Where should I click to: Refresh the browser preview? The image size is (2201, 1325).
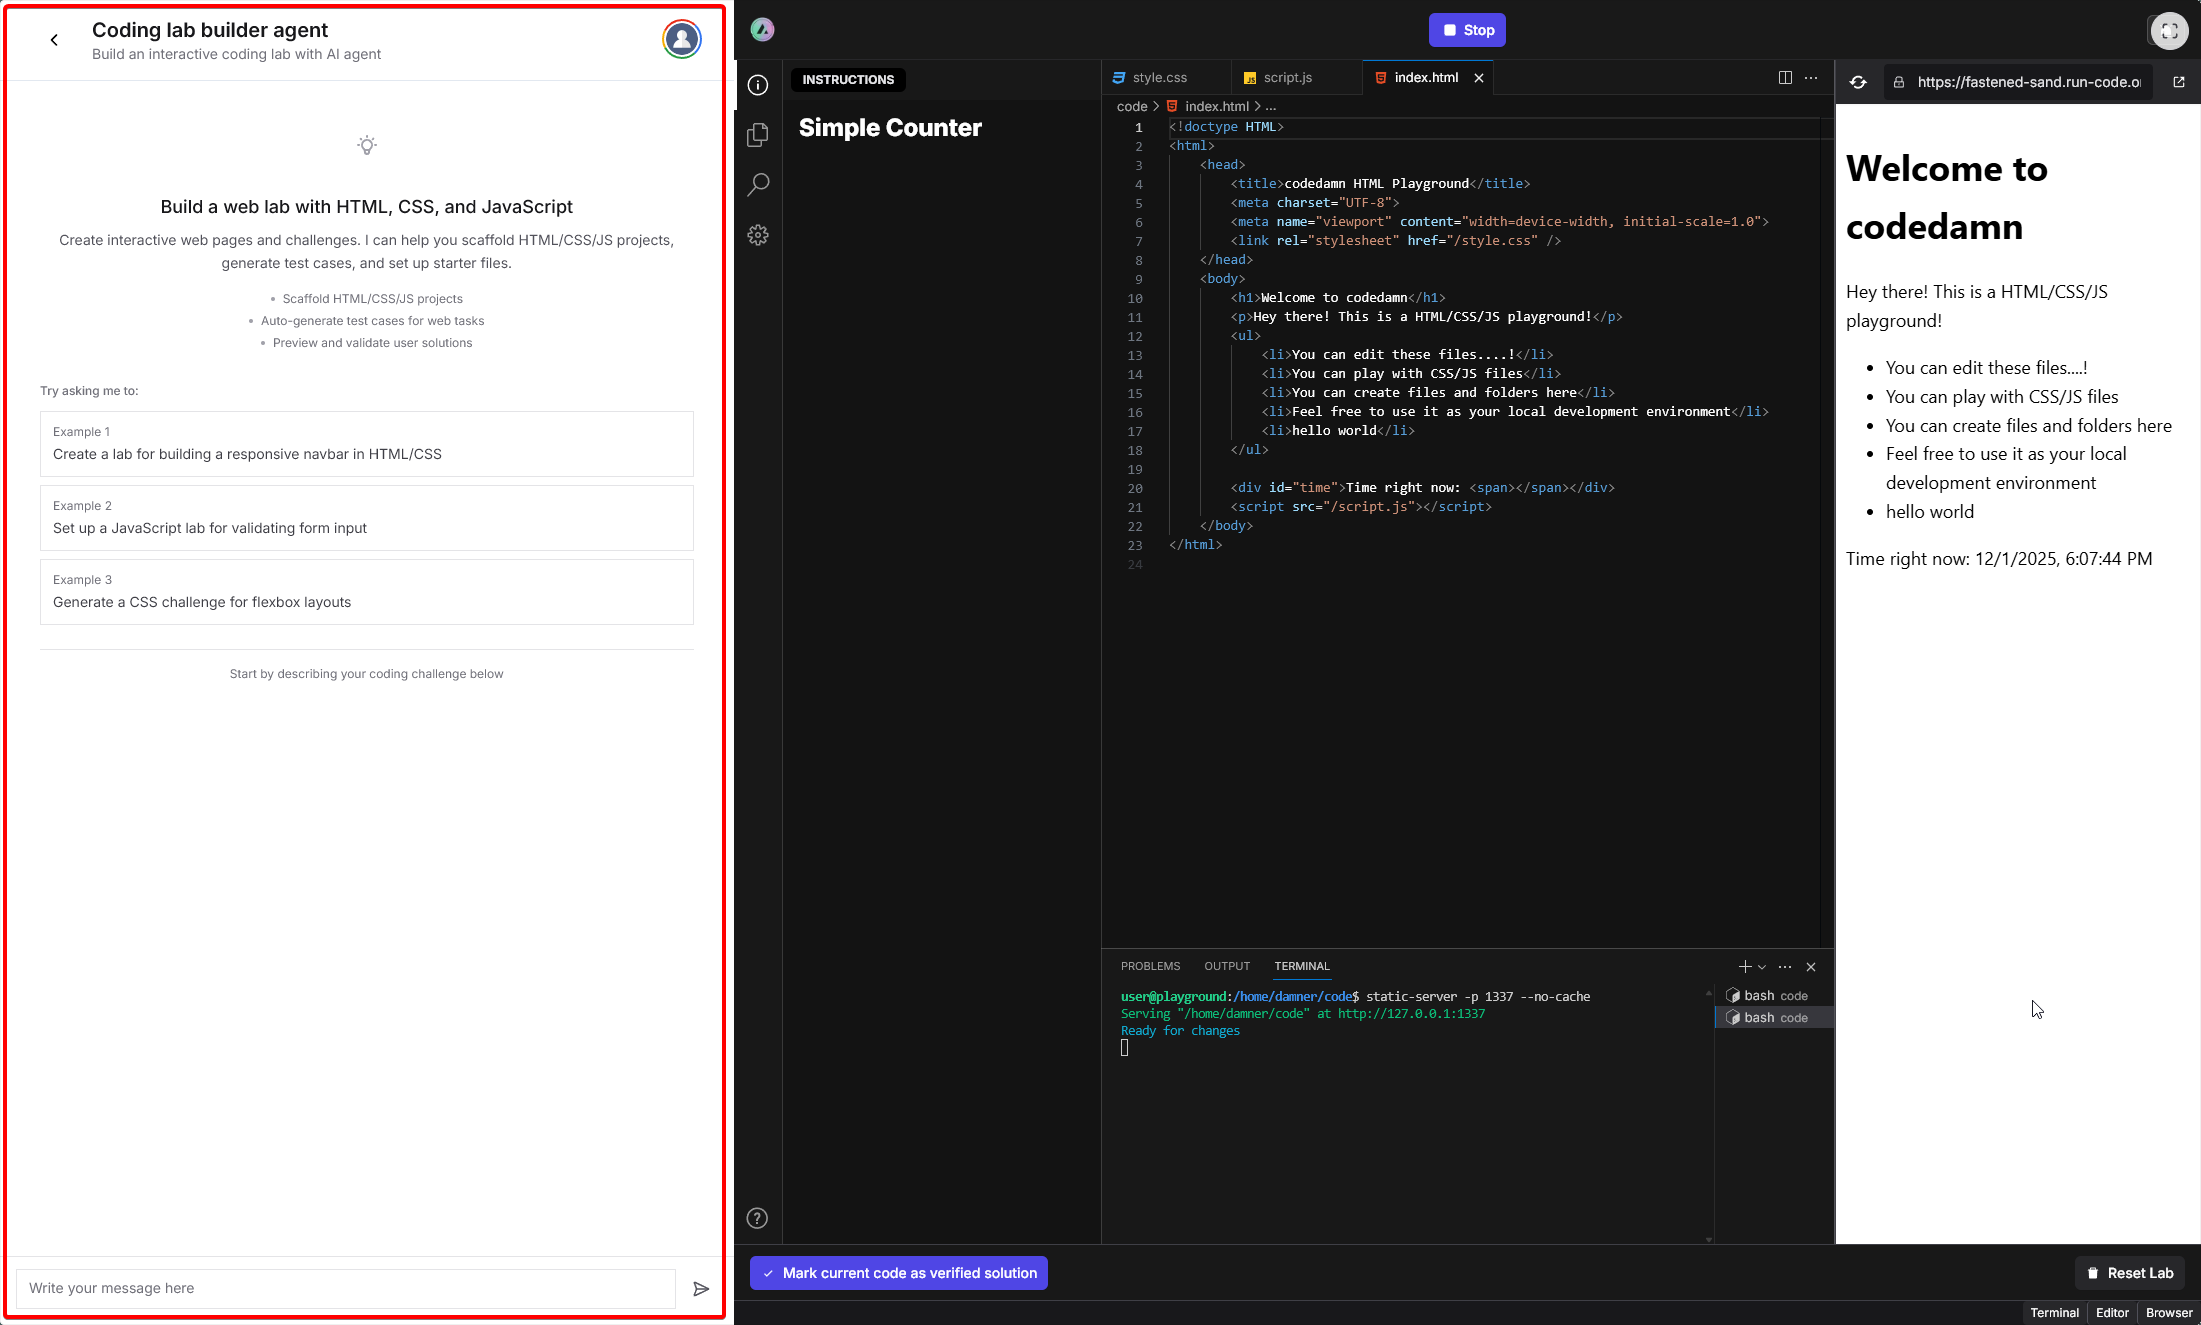(1858, 82)
